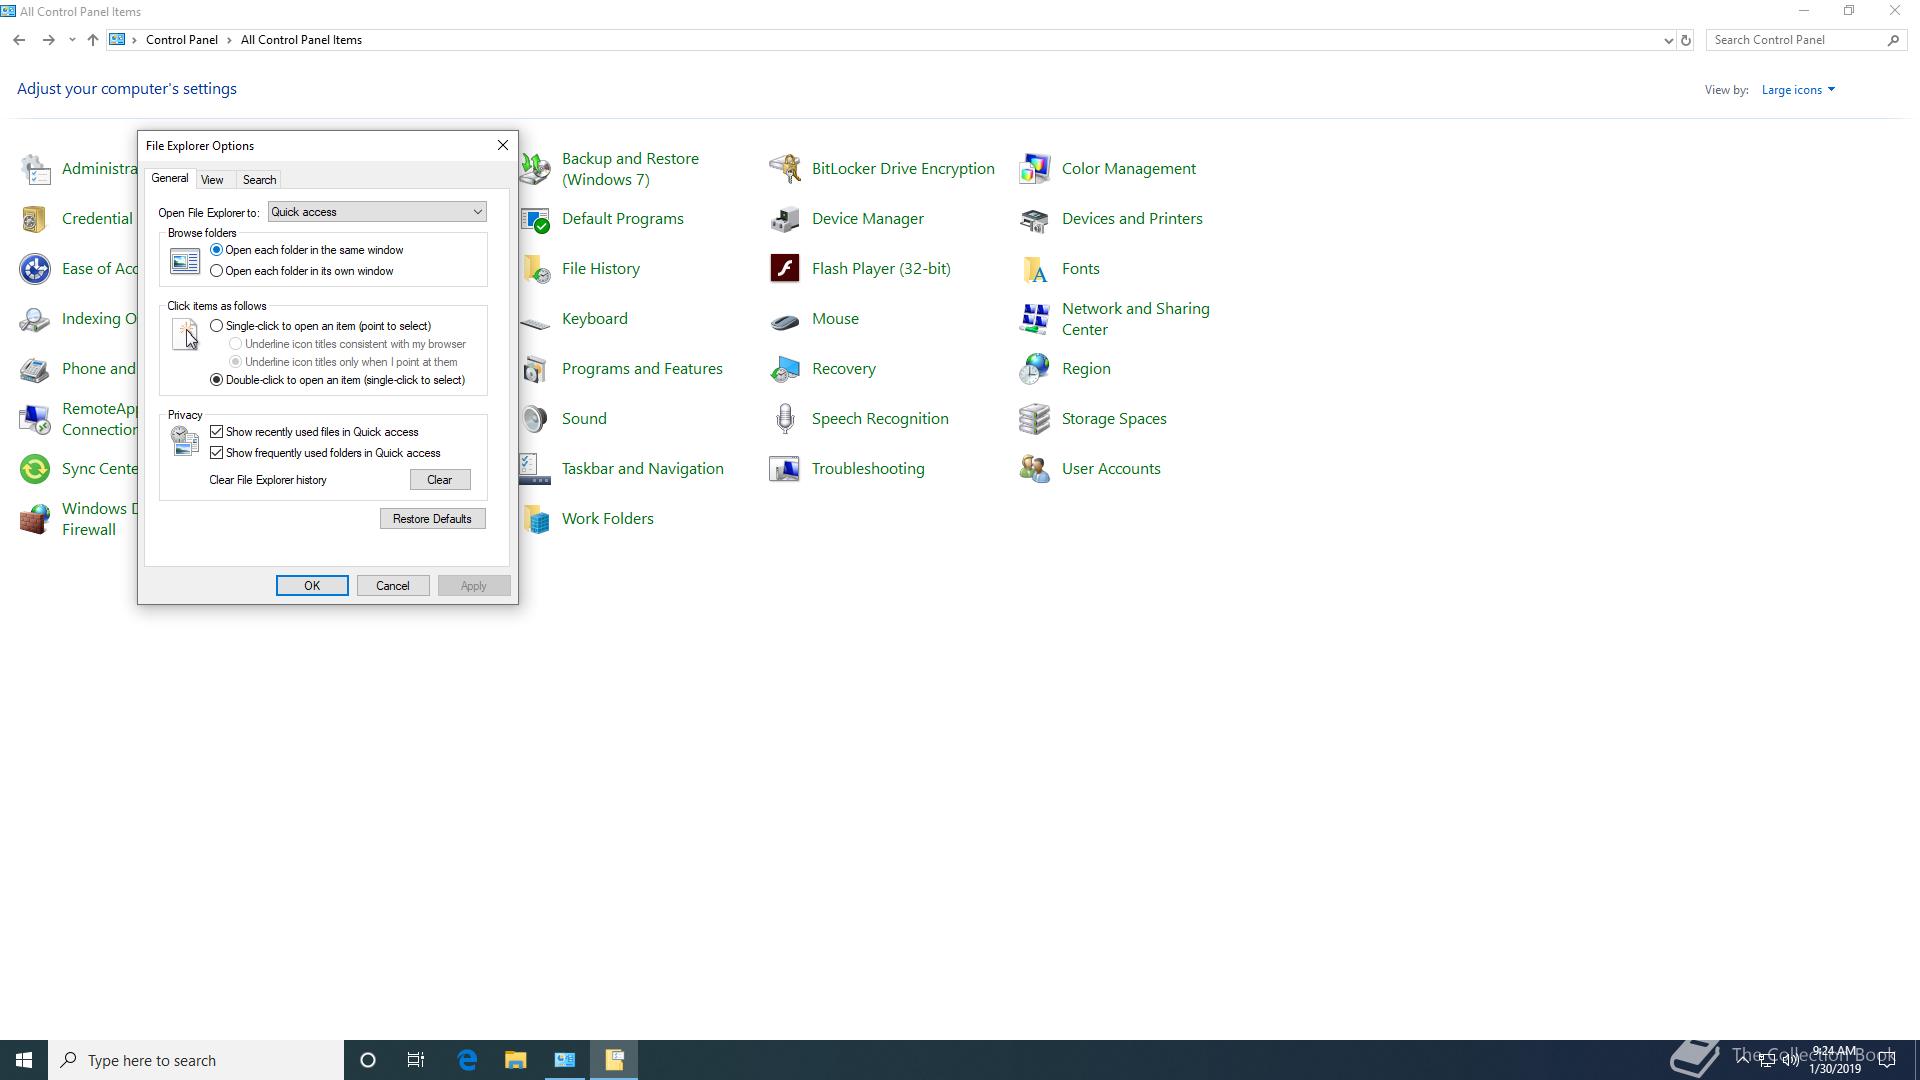Close the File Explorer Options dialog
Viewport: 1920px width, 1080px height.
(503, 146)
